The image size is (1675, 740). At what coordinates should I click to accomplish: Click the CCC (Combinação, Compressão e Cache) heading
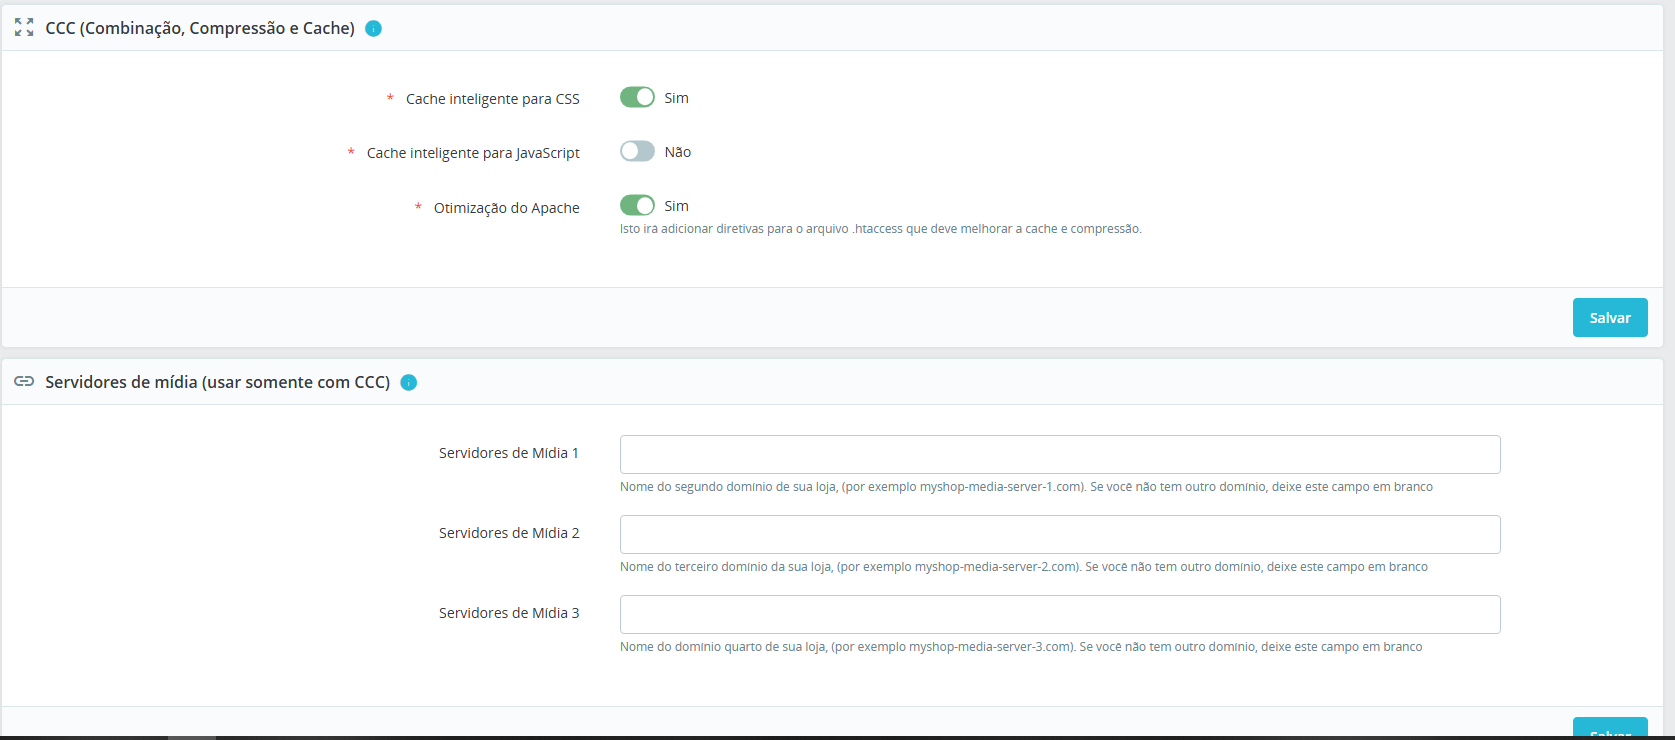[200, 28]
